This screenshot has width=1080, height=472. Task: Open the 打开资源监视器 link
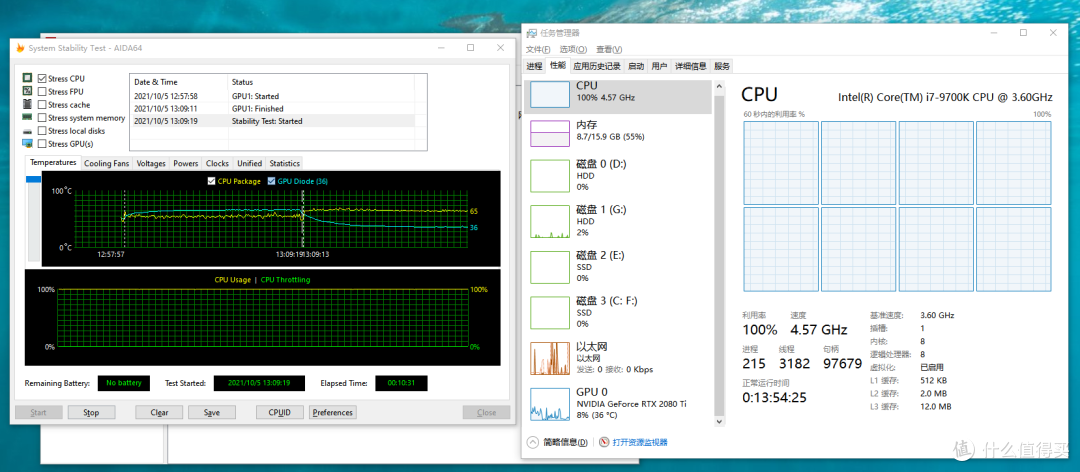pyautogui.click(x=640, y=442)
